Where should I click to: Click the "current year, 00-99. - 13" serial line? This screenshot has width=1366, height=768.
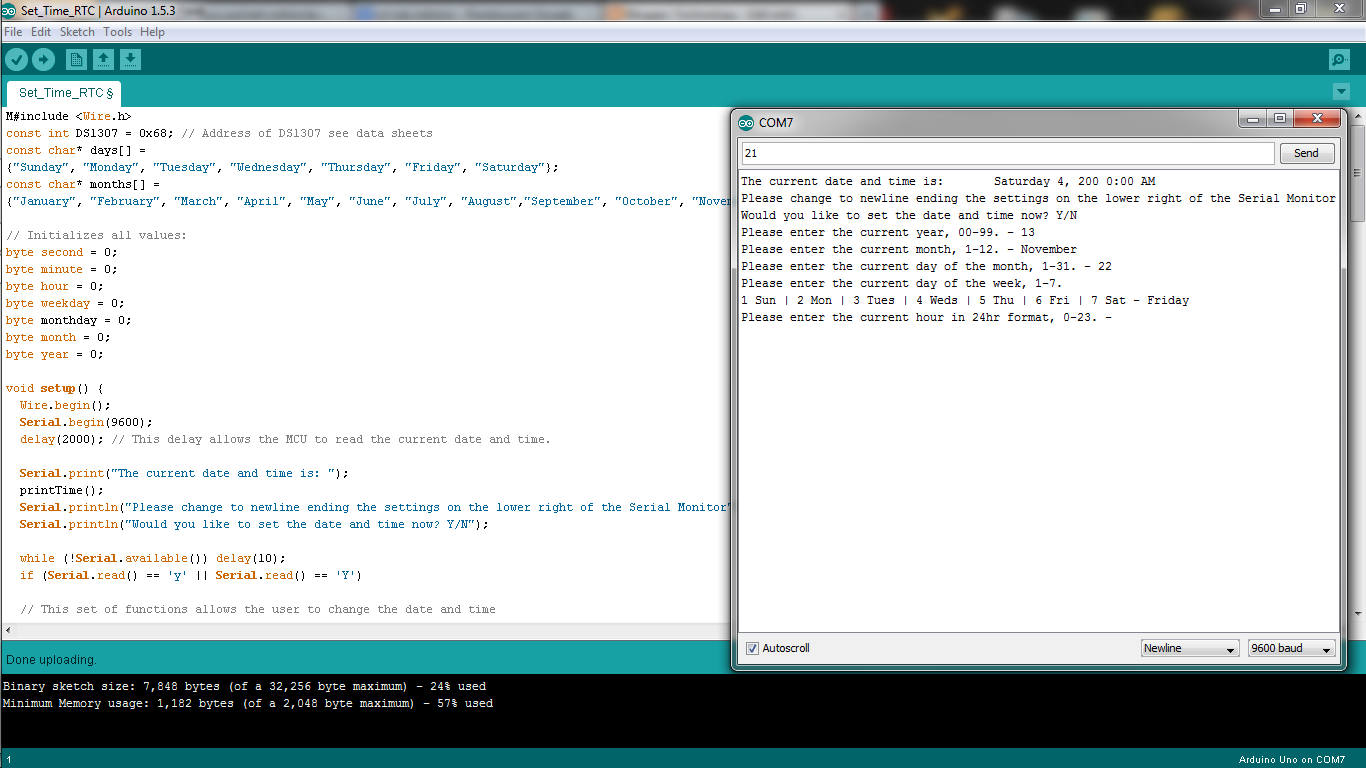coord(888,233)
